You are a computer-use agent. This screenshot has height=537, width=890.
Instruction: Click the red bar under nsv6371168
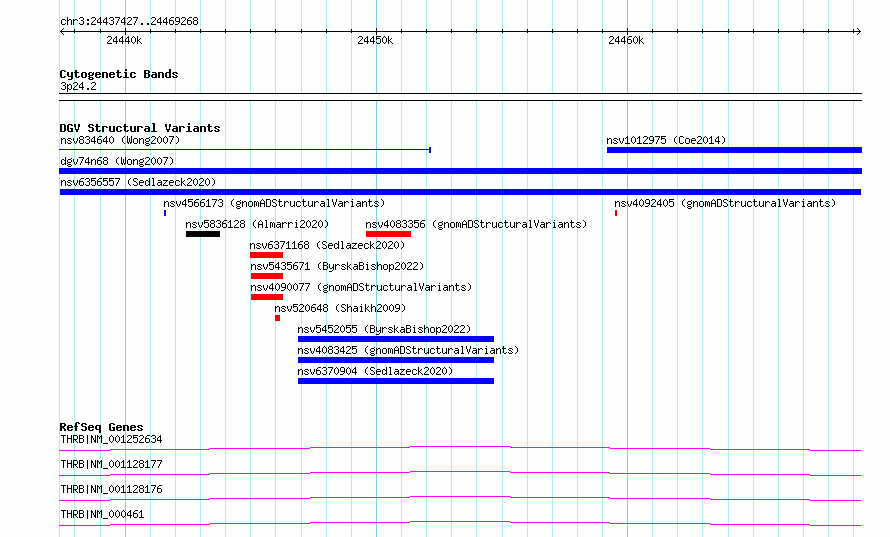click(x=266, y=255)
